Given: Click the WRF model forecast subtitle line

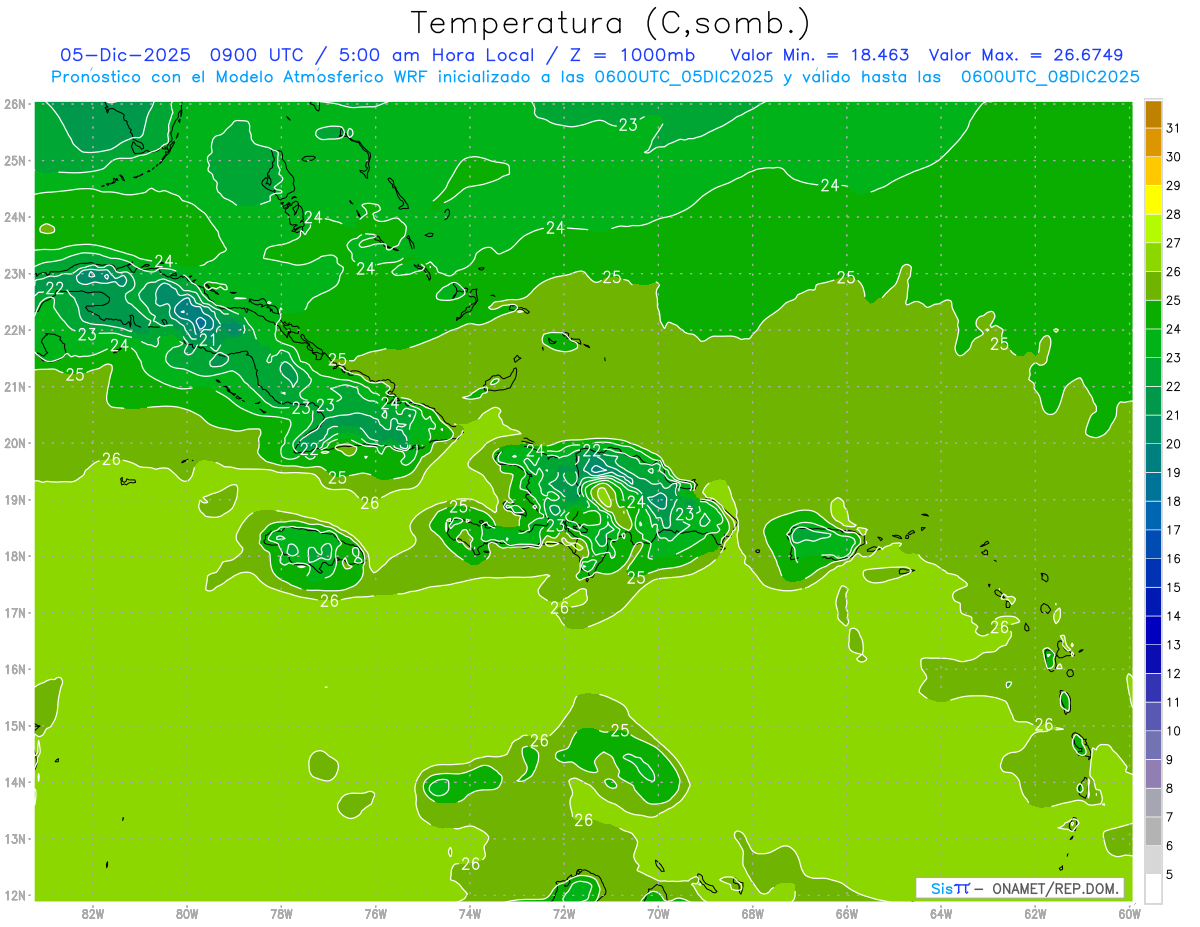Looking at the screenshot, I should click(595, 76).
